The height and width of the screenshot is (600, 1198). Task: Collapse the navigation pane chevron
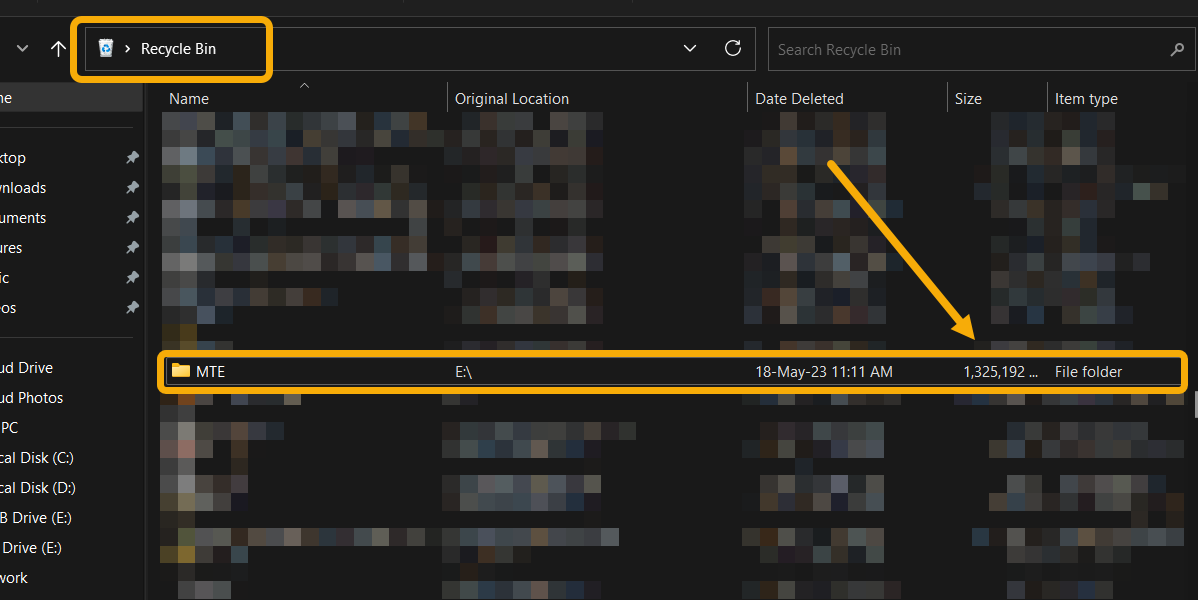pos(21,48)
